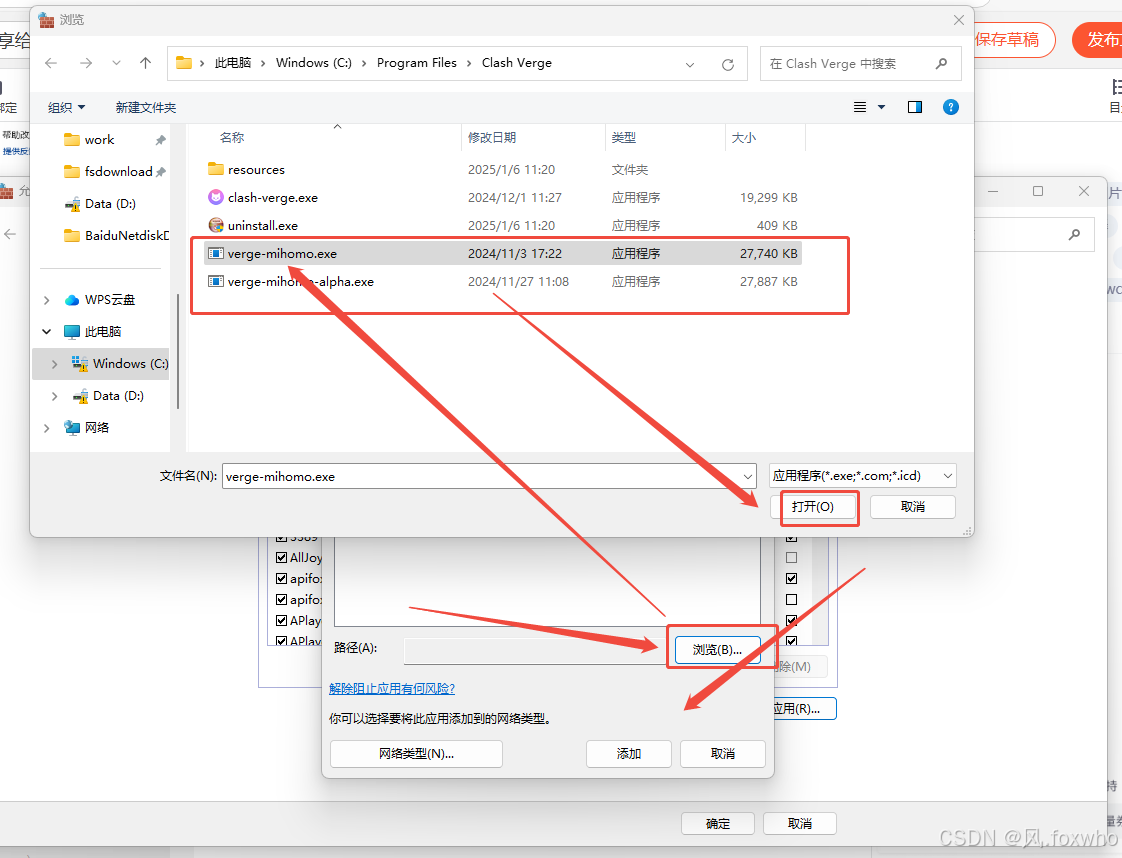Click the 打开(O) button
The height and width of the screenshot is (858, 1122).
813,507
